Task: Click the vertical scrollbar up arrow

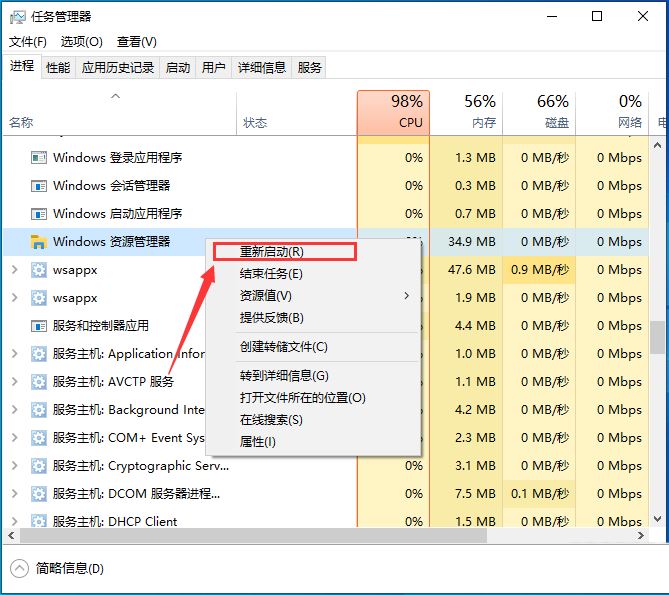Action: (x=657, y=145)
